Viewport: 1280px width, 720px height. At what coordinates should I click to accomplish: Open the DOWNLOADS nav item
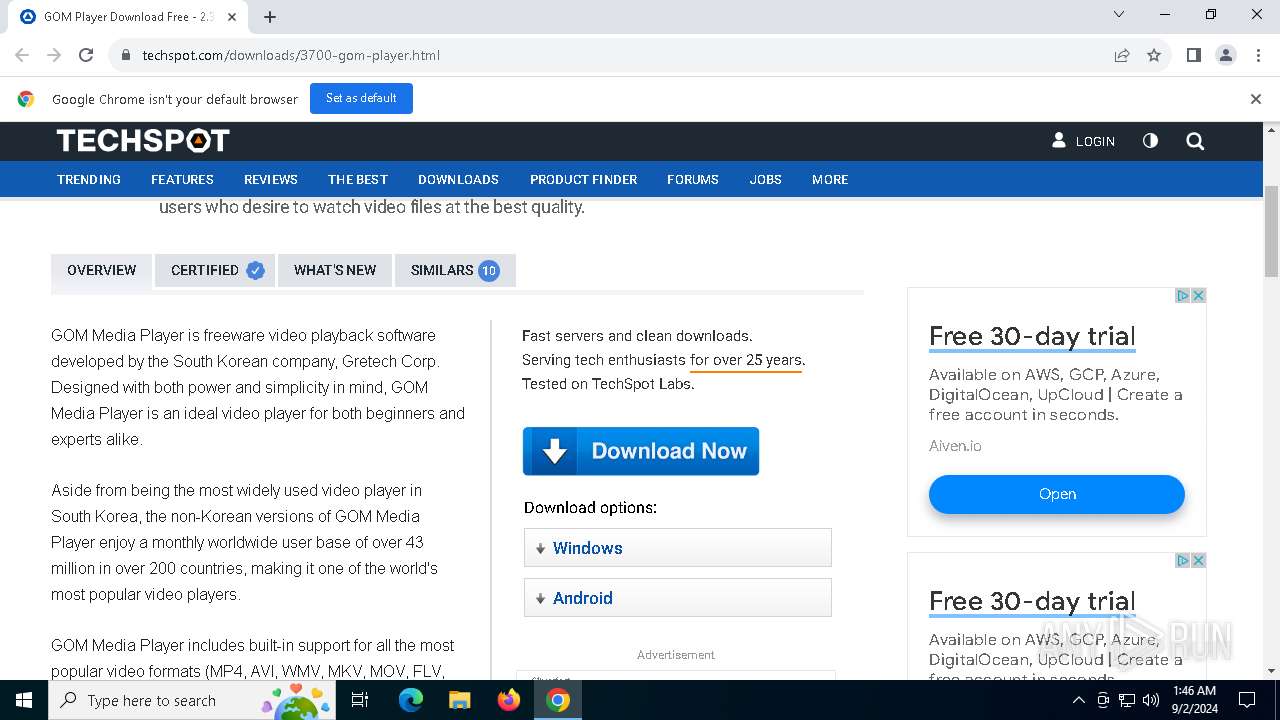click(458, 179)
